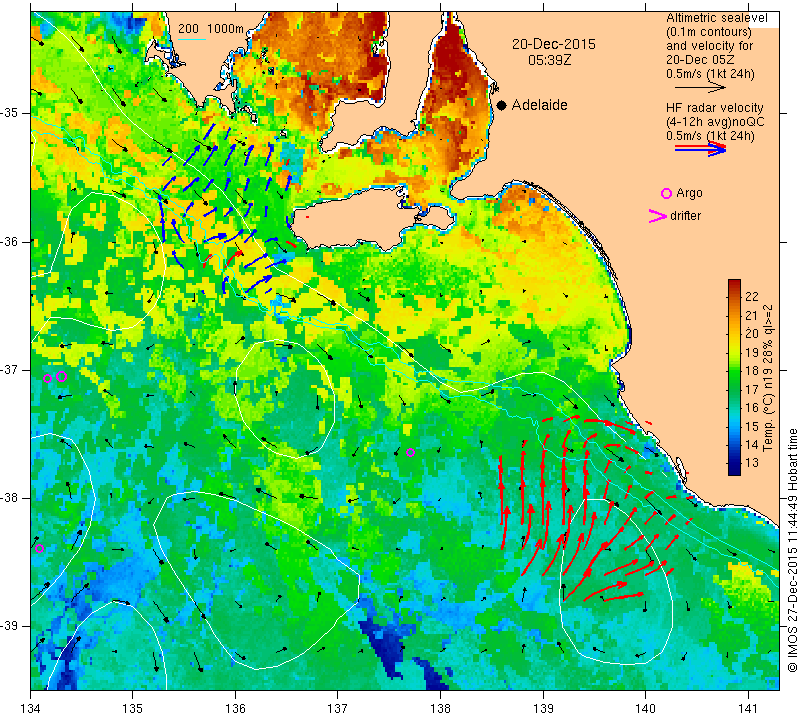
Task: Click the 'Altimetric sealevel' legend heading
Action: tap(716, 18)
